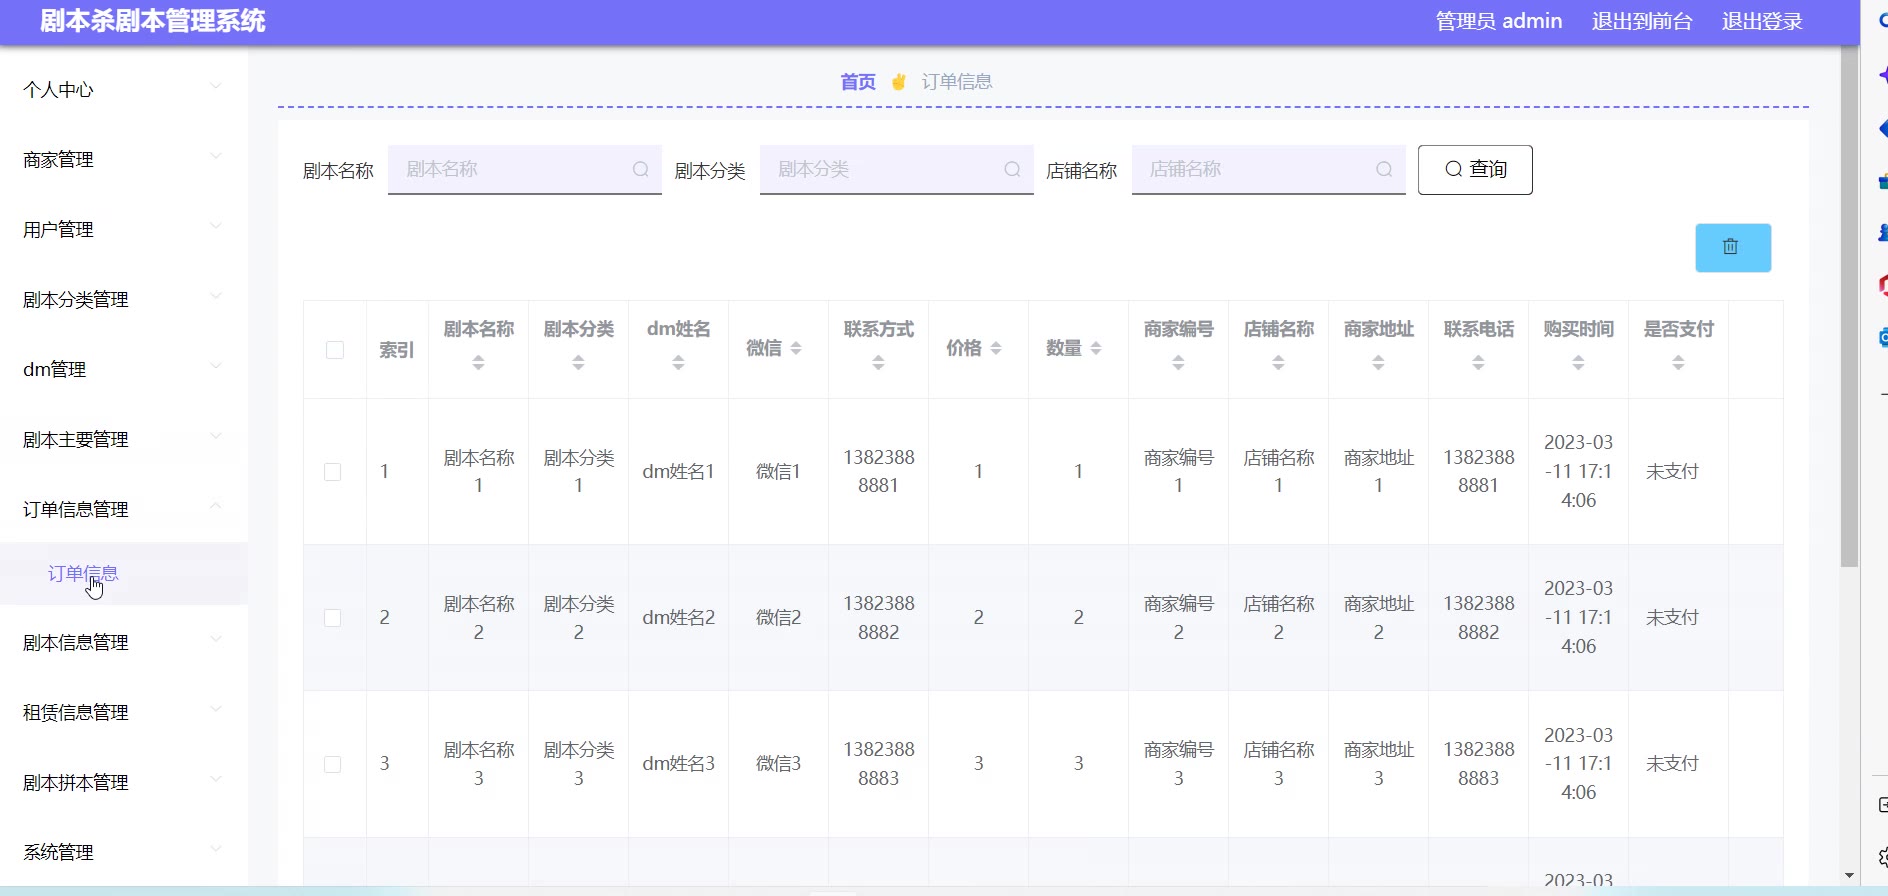Sort table by 价格 column arrows

pyautogui.click(x=996, y=348)
